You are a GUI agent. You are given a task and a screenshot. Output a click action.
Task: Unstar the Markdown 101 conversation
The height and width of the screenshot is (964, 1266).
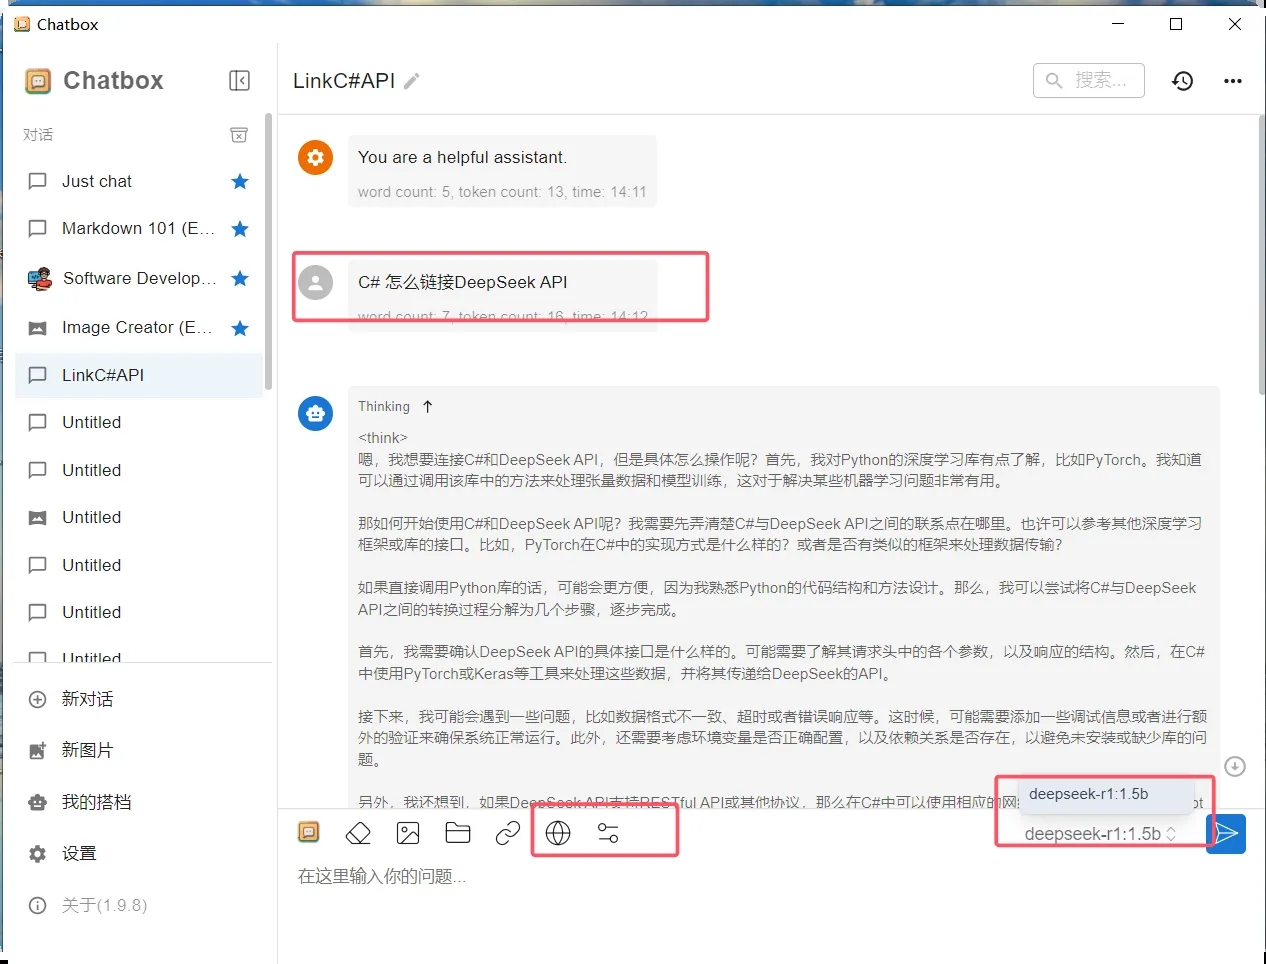pyautogui.click(x=240, y=229)
